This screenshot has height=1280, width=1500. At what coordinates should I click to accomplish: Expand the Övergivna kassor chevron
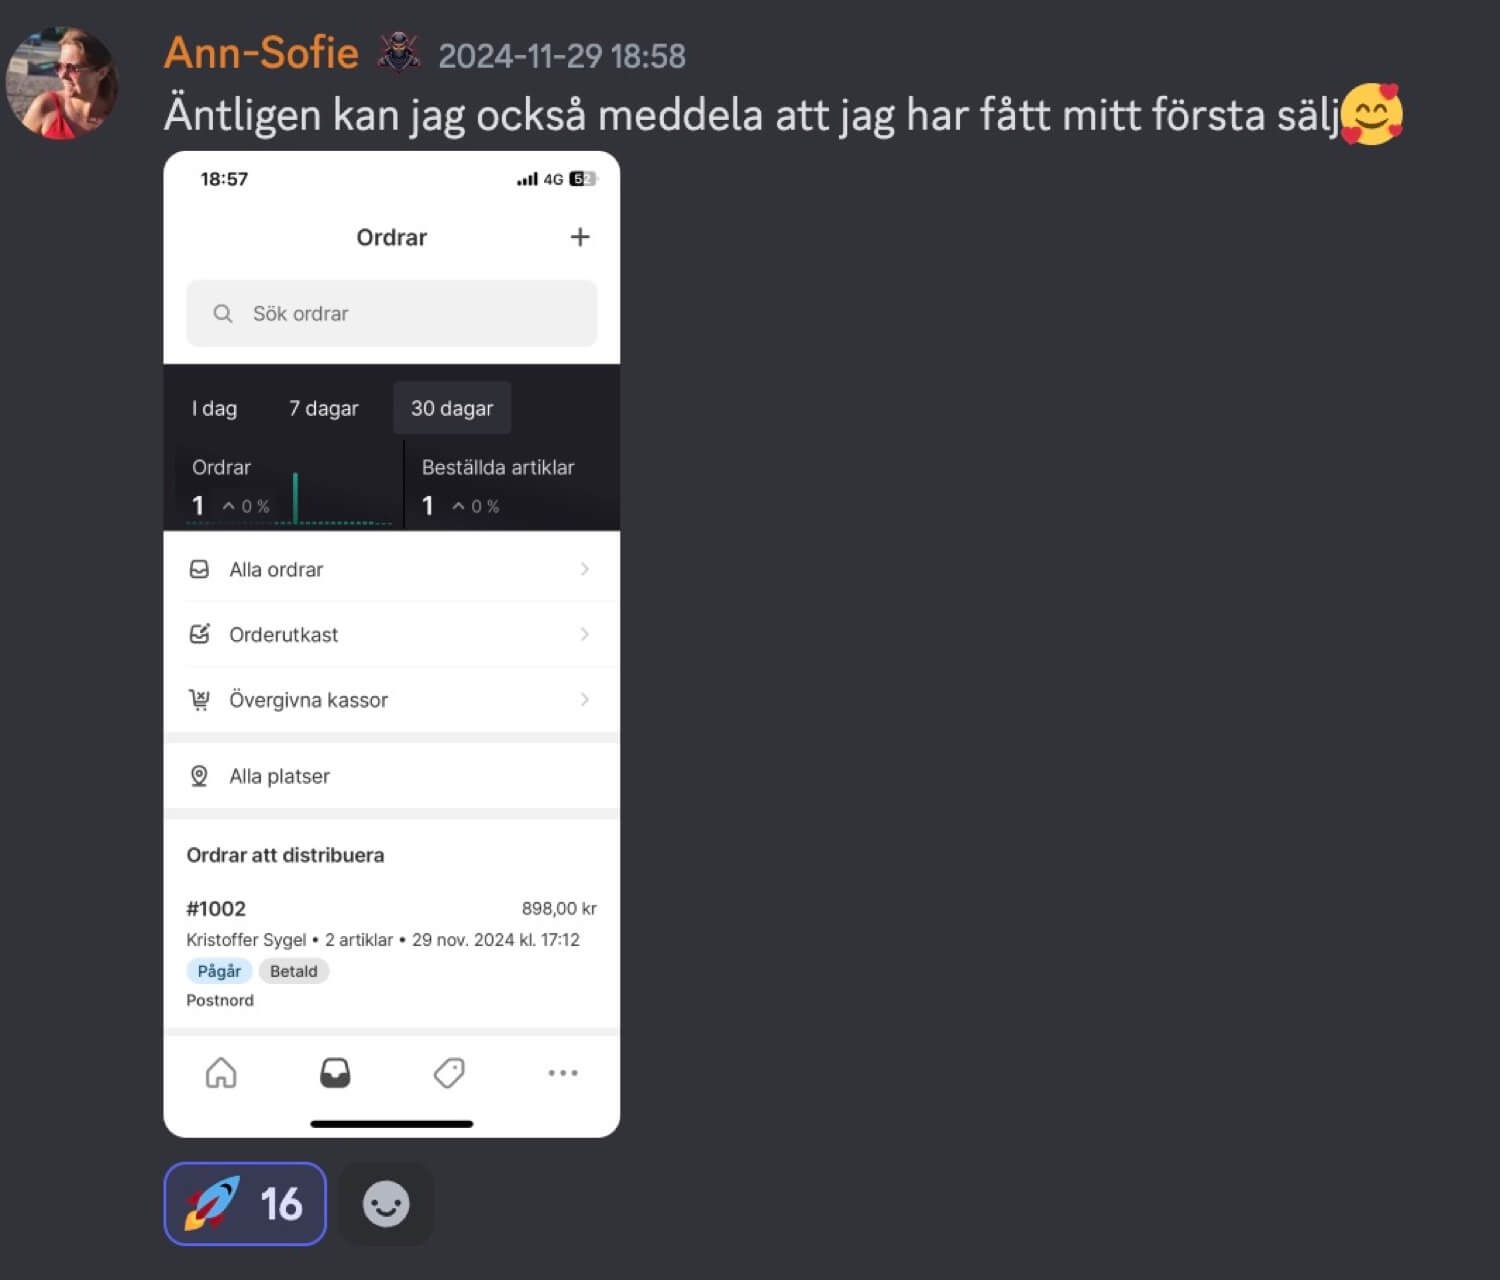tap(585, 699)
